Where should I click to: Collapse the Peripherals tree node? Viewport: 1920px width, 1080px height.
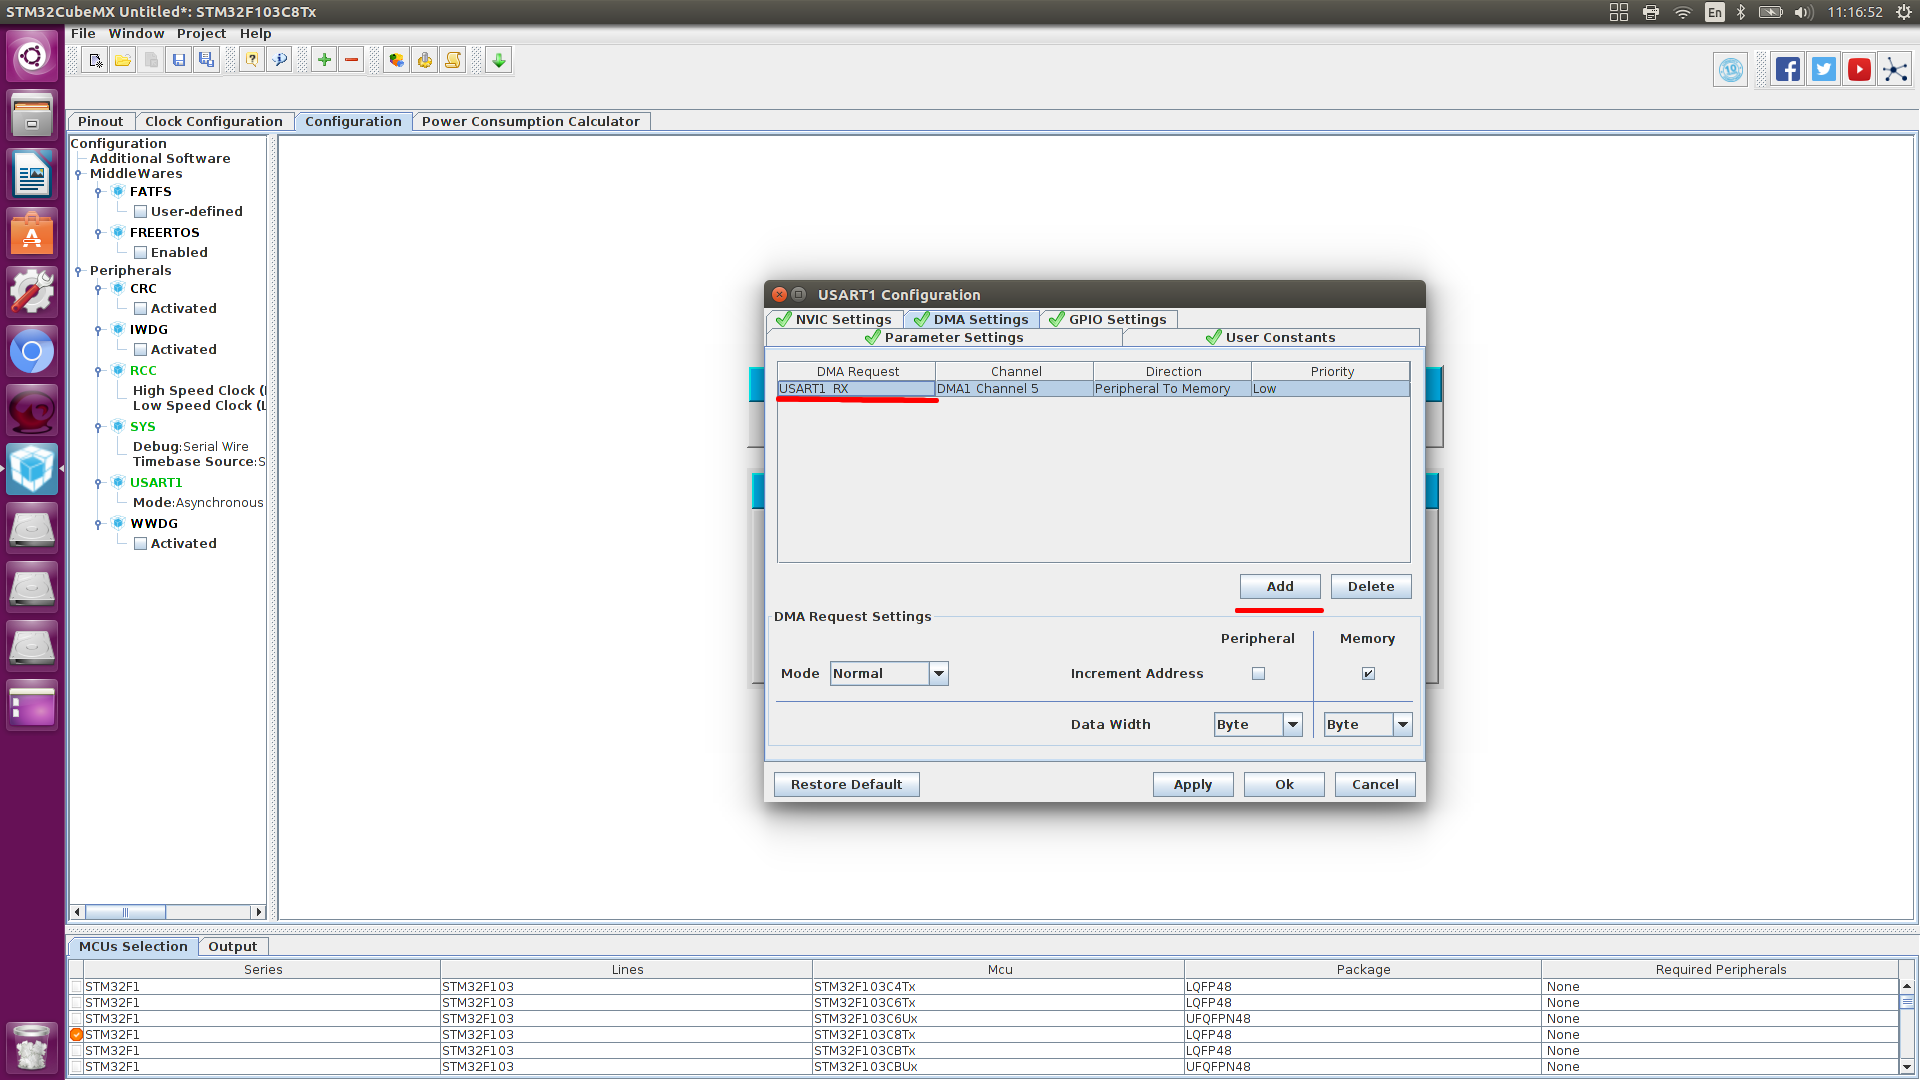[78, 271]
